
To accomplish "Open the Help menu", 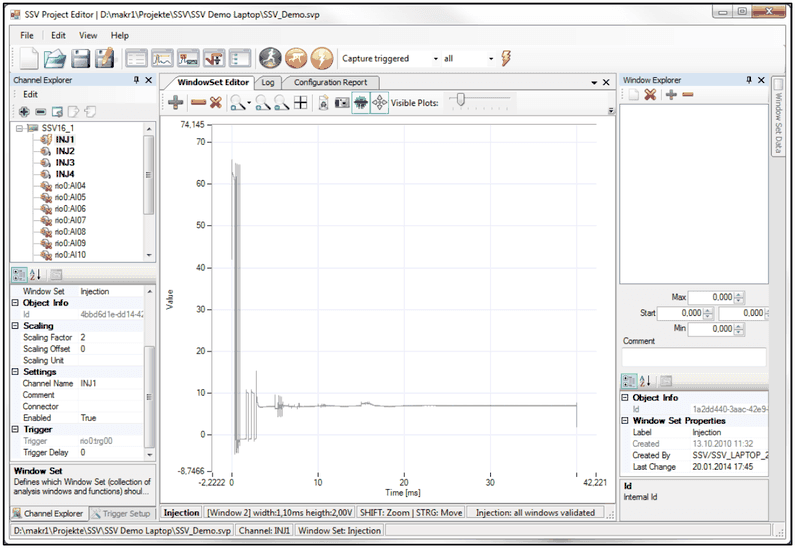I will point(120,35).
